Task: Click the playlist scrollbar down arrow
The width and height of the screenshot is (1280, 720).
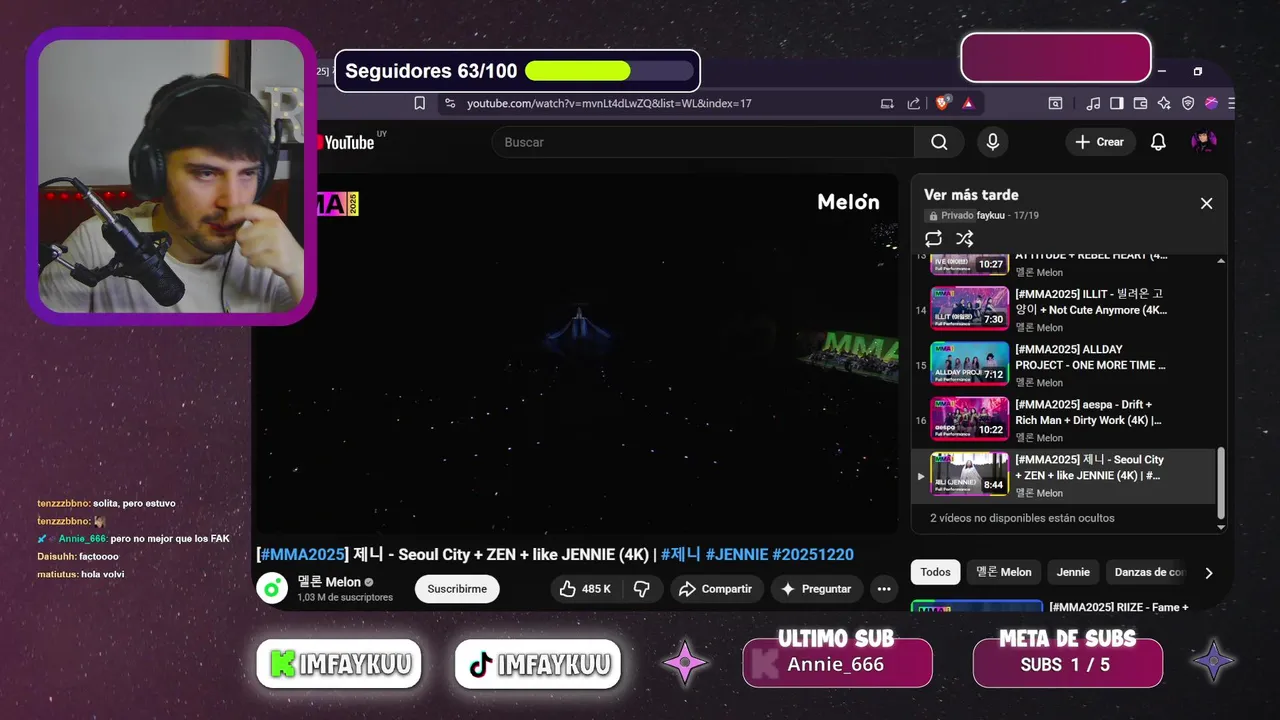Action: point(1220,527)
